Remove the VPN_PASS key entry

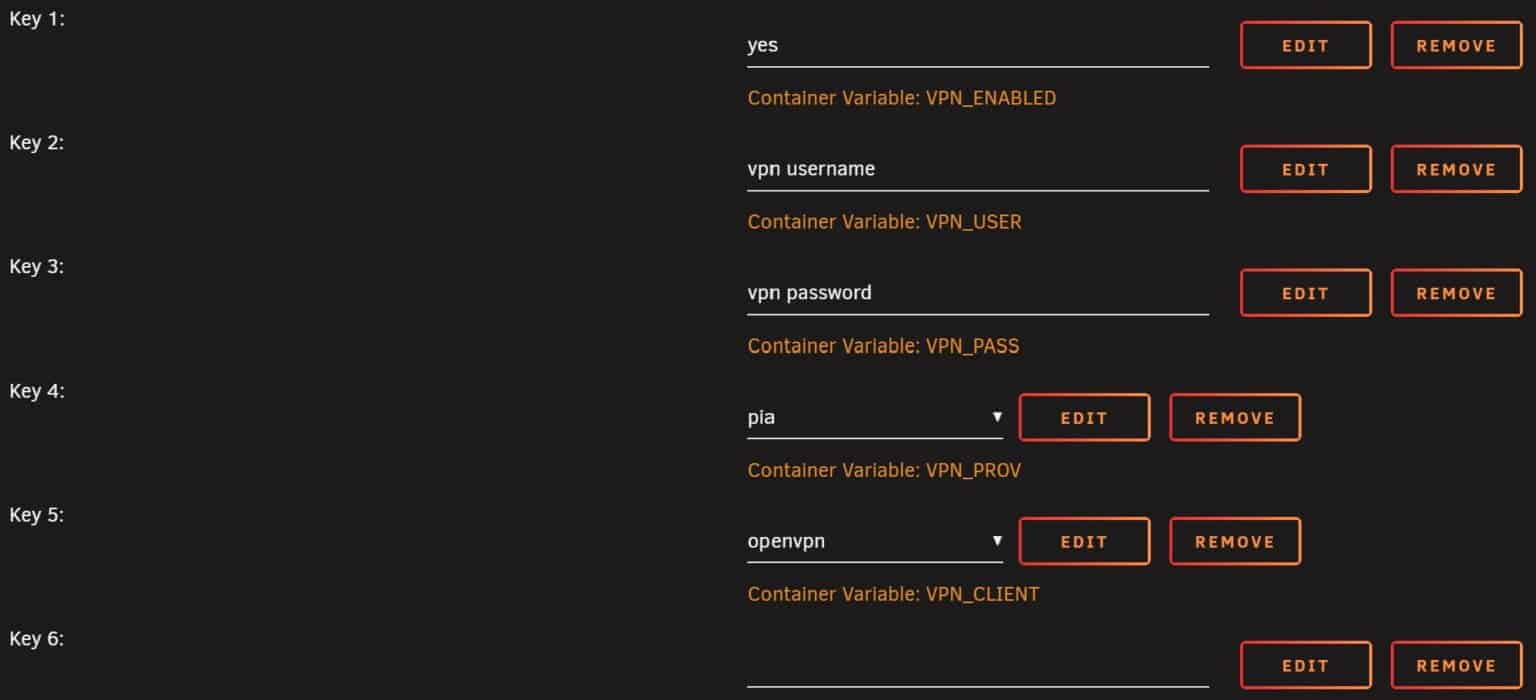pos(1455,293)
